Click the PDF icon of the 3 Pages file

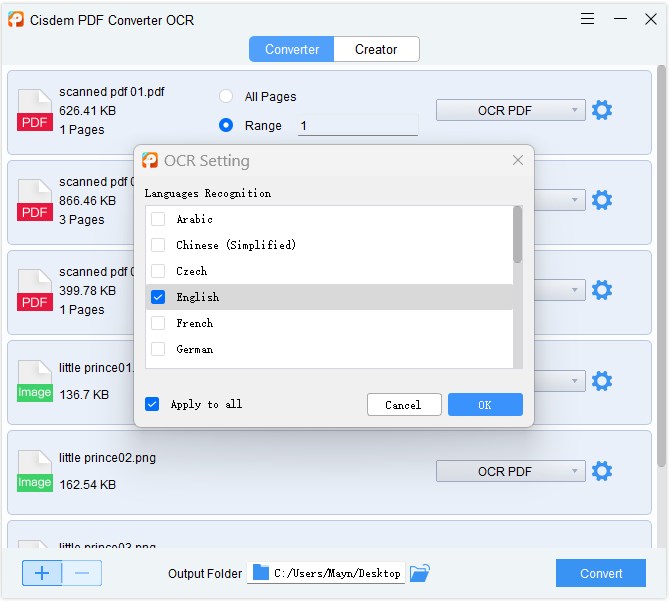pos(35,200)
